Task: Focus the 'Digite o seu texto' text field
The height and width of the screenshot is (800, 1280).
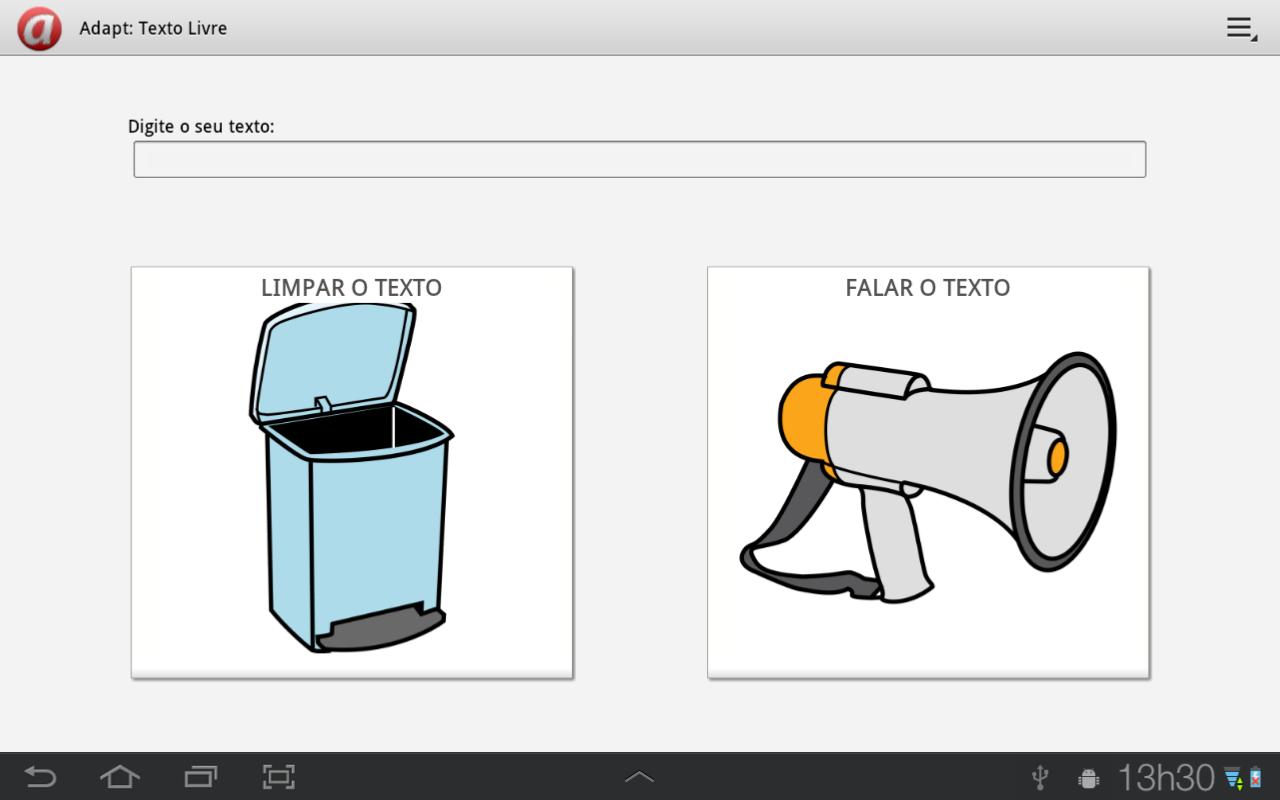Action: pyautogui.click(x=640, y=159)
